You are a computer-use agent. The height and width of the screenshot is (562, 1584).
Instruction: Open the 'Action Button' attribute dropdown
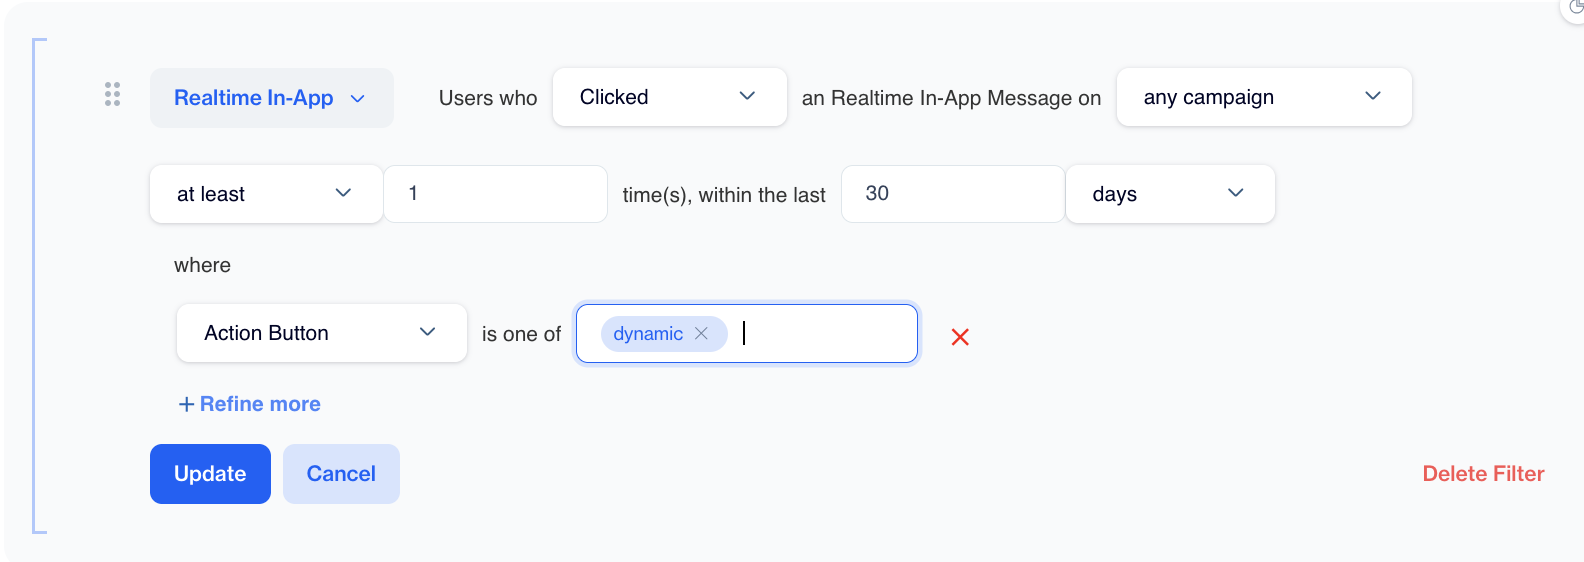[x=321, y=333]
